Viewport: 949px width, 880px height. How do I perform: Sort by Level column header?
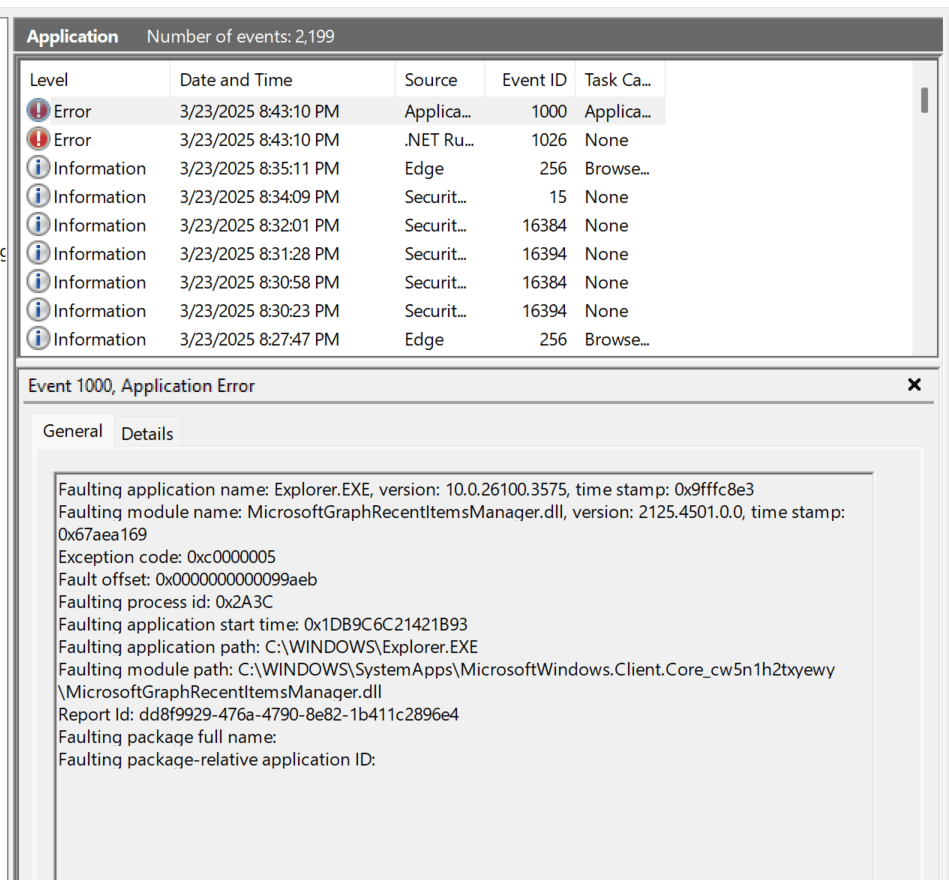[96, 80]
